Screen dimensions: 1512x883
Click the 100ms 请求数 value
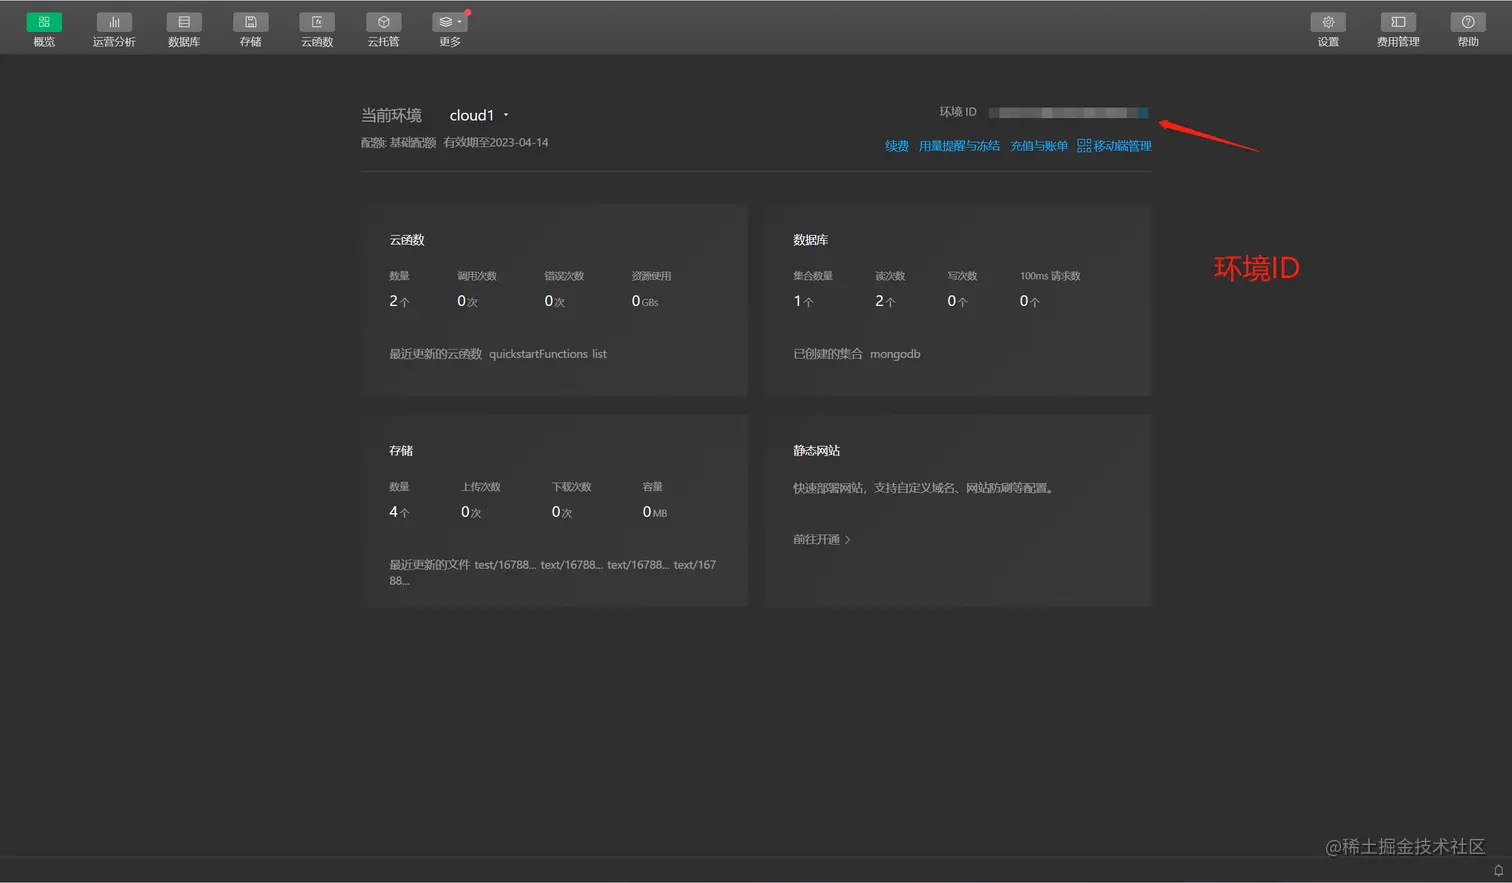coord(1030,301)
